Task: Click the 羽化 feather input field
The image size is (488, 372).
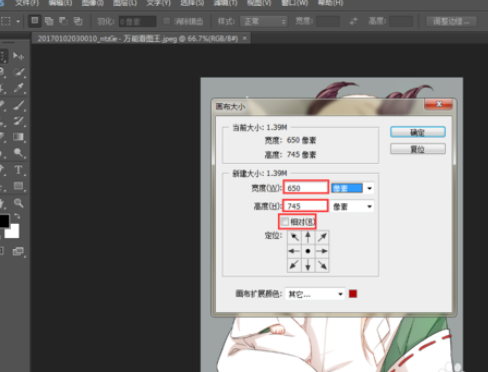Action: tap(137, 22)
